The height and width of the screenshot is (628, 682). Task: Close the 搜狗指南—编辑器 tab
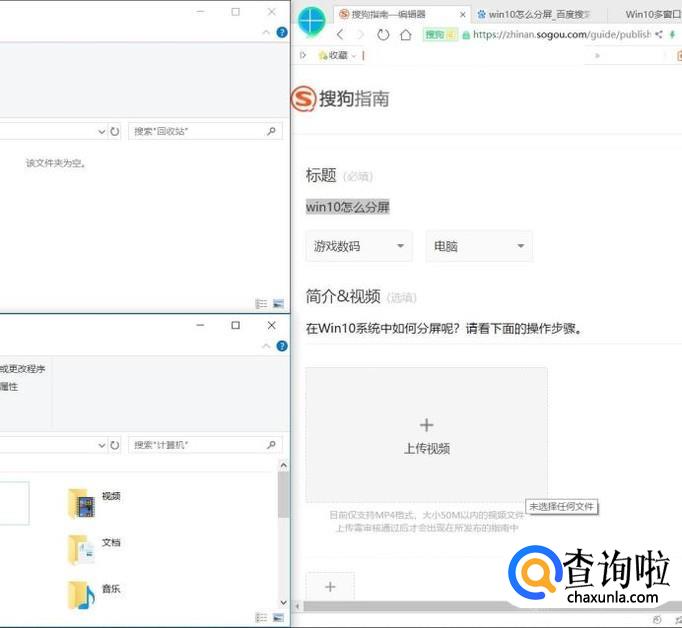463,14
